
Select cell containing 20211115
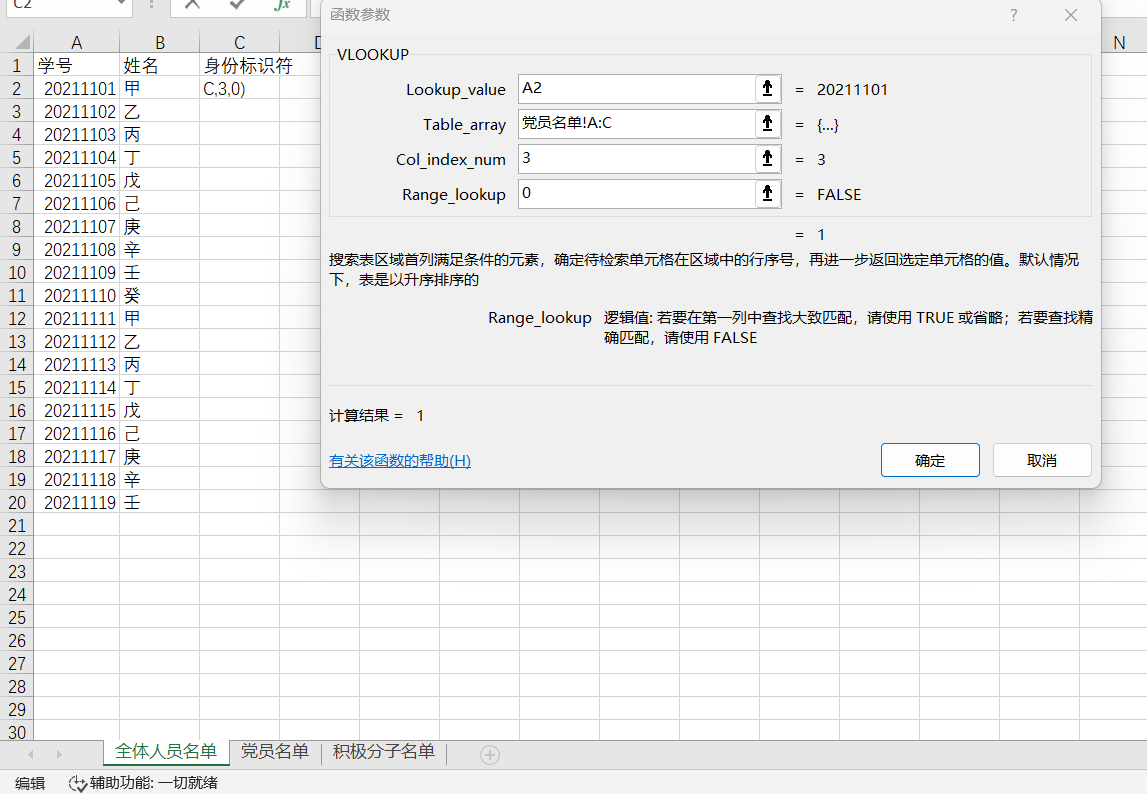[76, 411]
